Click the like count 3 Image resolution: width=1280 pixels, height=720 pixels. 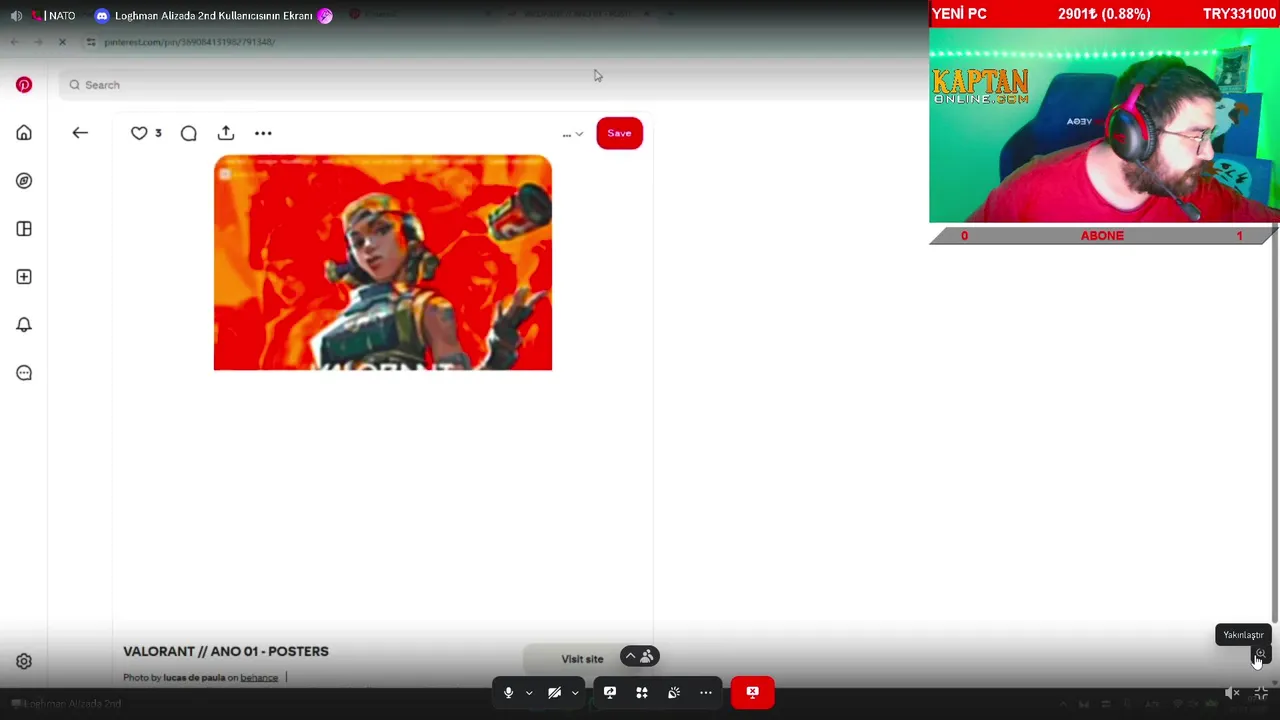pyautogui.click(x=158, y=133)
